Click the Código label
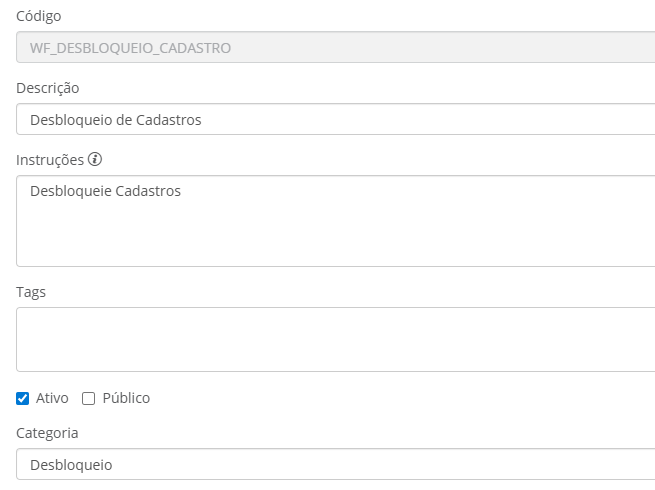 click(x=38, y=16)
